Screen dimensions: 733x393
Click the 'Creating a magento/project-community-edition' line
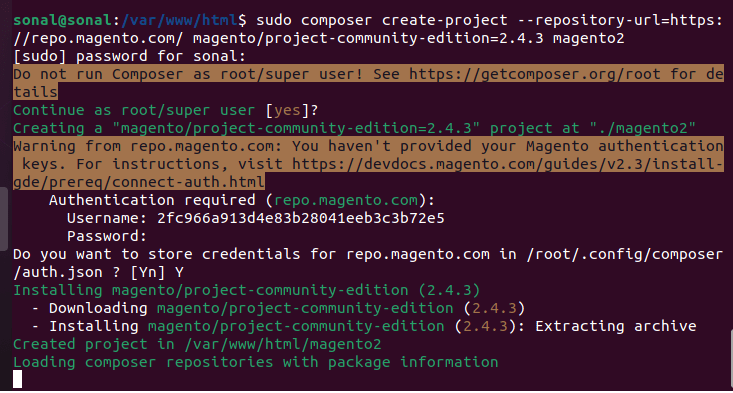click(x=354, y=129)
